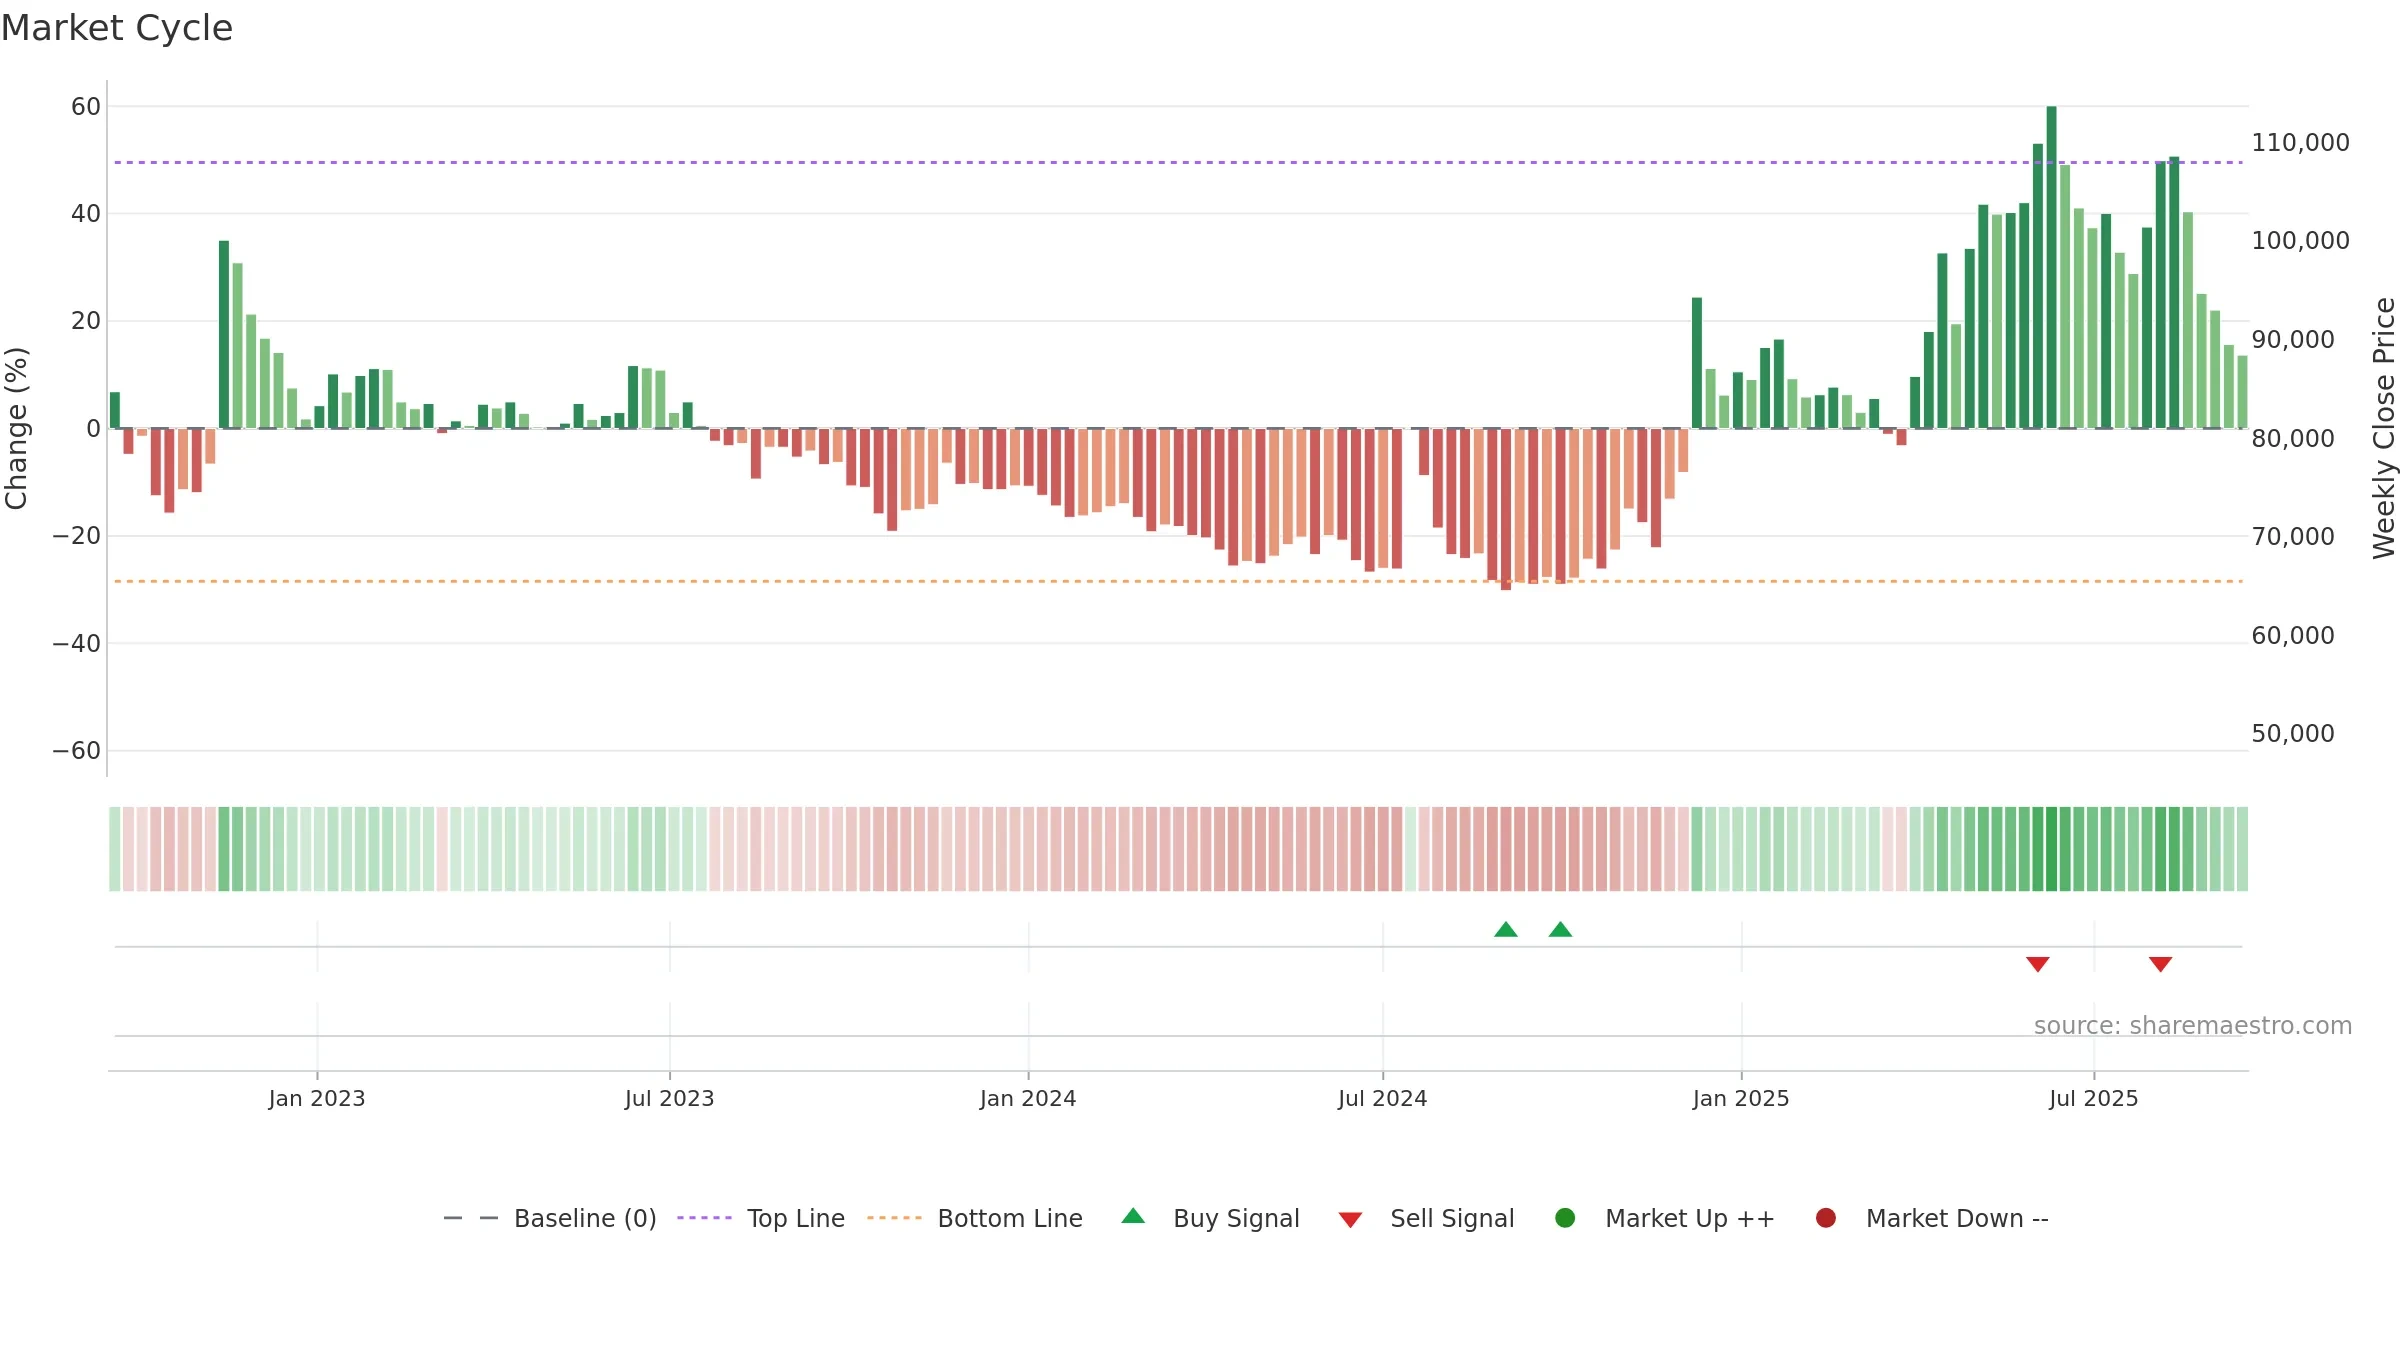Click the purple dotted Top Line legend swatch
This screenshot has height=1350, width=2400.
click(704, 1218)
